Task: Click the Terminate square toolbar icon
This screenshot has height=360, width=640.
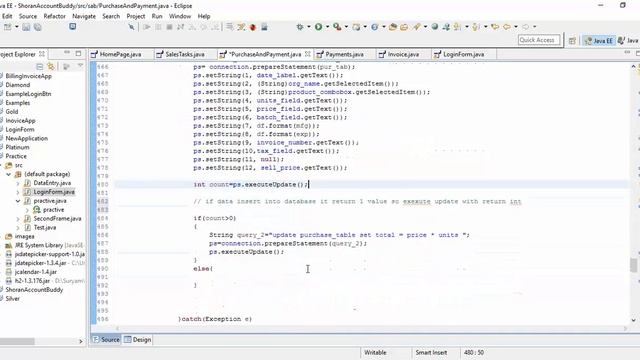Action: tap(169, 27)
